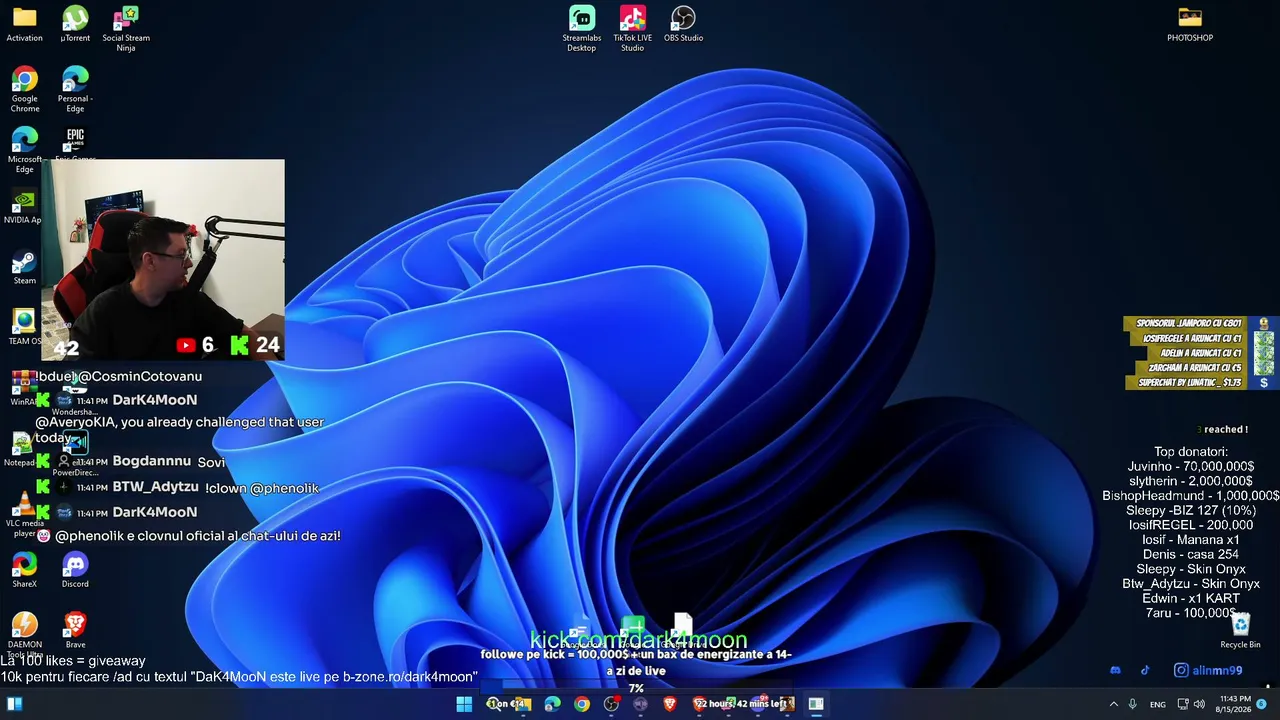1280x720 pixels.
Task: Open File Explorer from the taskbar
Action: [522, 704]
